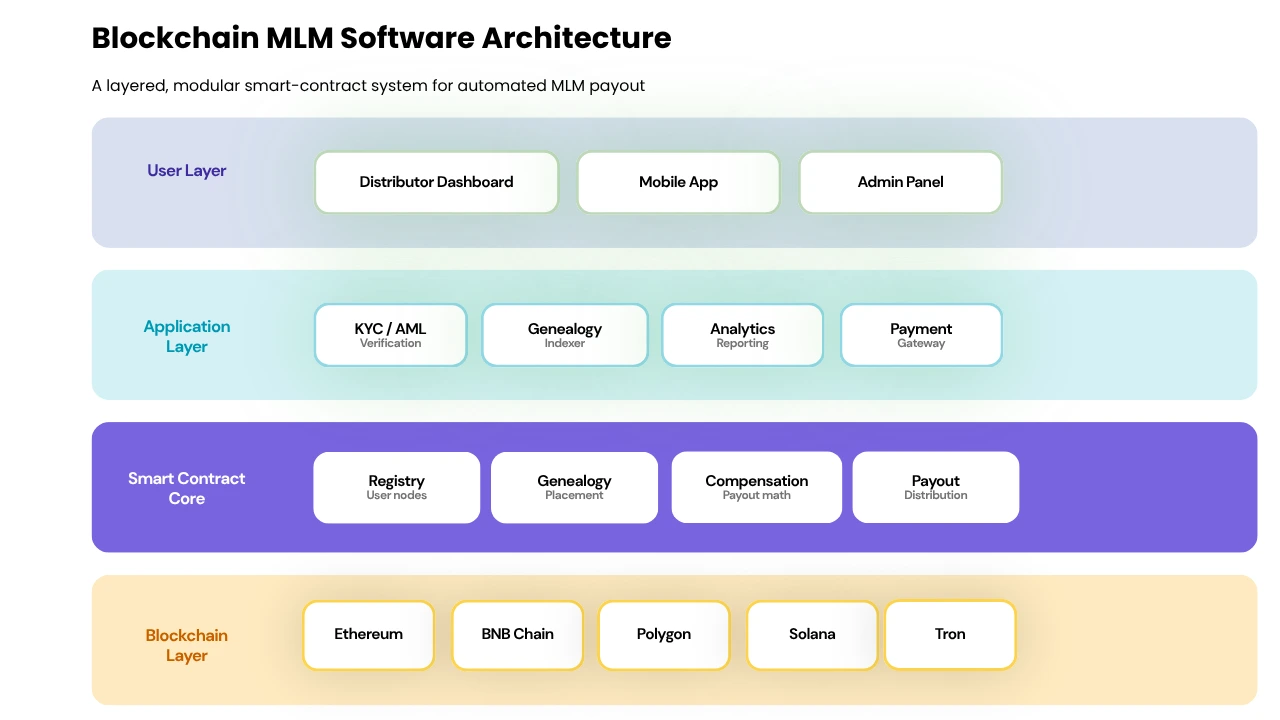Click the Blockchain Layer label
The width and height of the screenshot is (1280, 720).
click(x=187, y=645)
